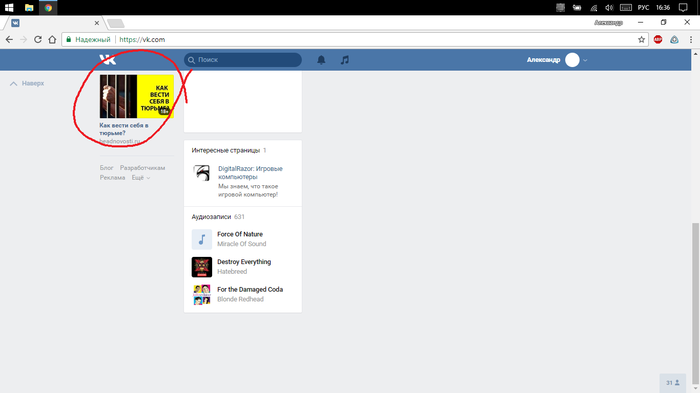Open the volume speaker tray icon
The width and height of the screenshot is (700, 393).
(x=609, y=8)
